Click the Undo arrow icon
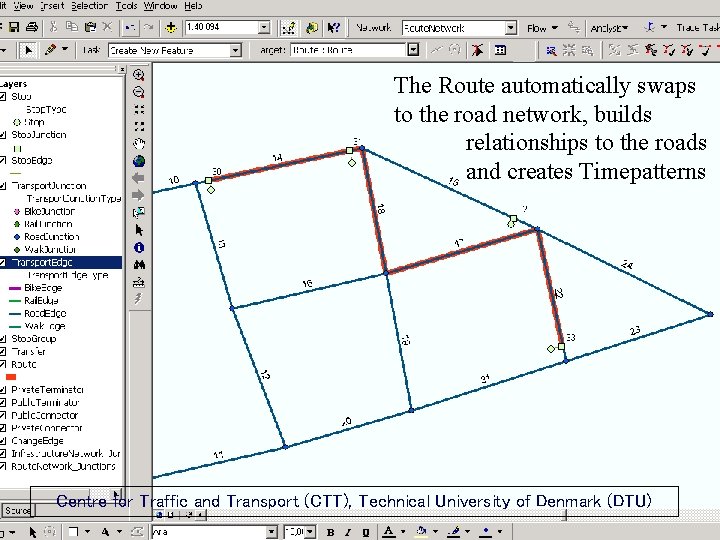Screen dimensions: 720x540 pyautogui.click(x=130, y=28)
